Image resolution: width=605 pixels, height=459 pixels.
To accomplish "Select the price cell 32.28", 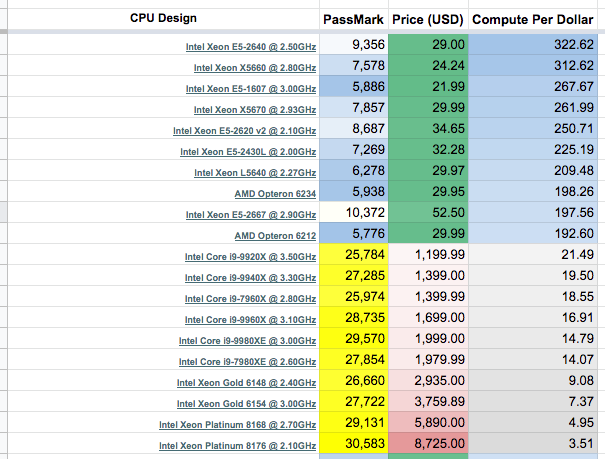I will point(428,149).
